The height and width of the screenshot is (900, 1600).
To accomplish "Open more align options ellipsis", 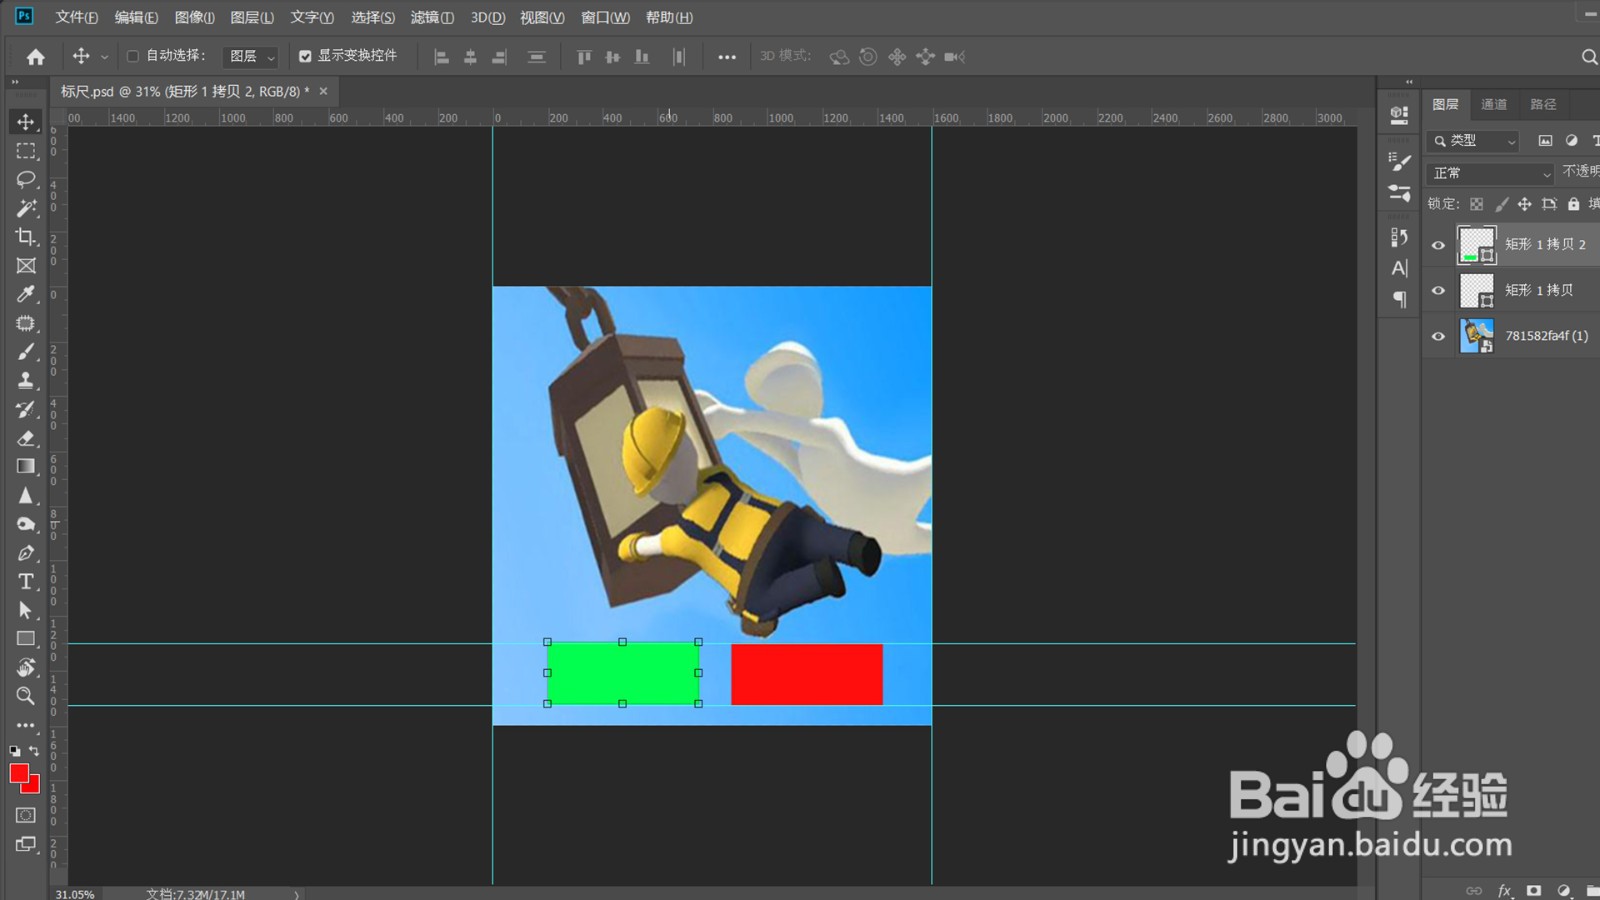I will point(727,57).
